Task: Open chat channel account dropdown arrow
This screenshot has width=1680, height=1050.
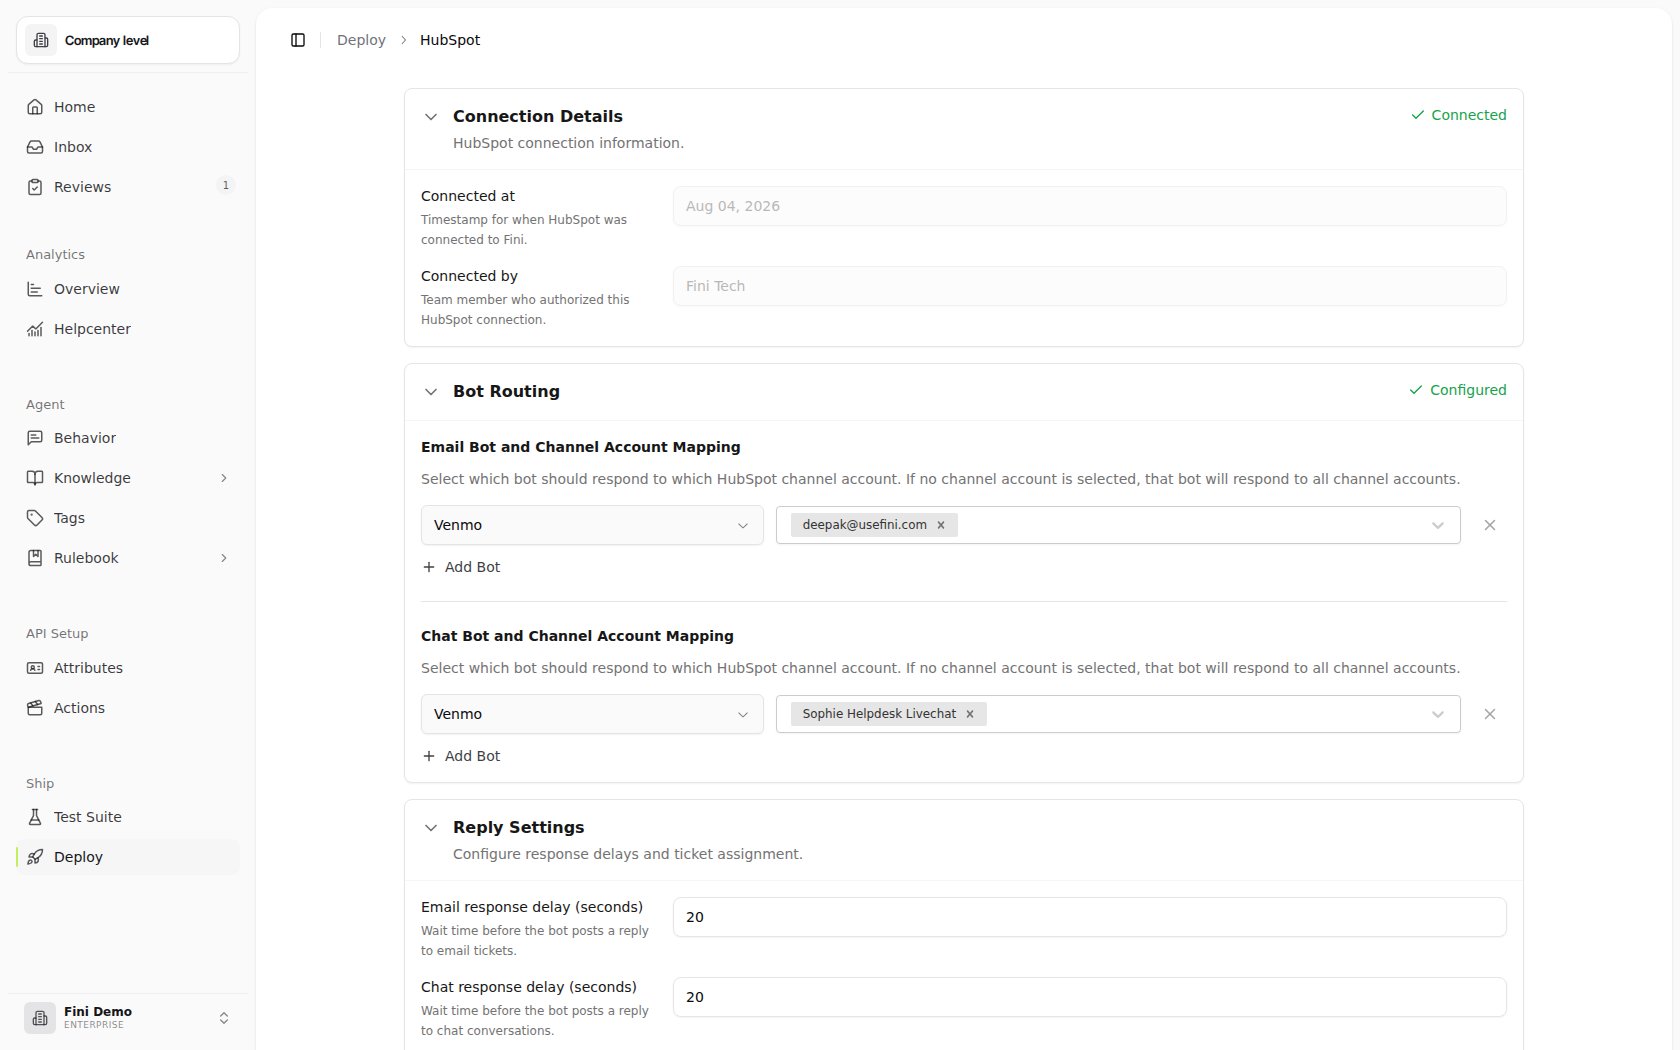Action: [1438, 714]
